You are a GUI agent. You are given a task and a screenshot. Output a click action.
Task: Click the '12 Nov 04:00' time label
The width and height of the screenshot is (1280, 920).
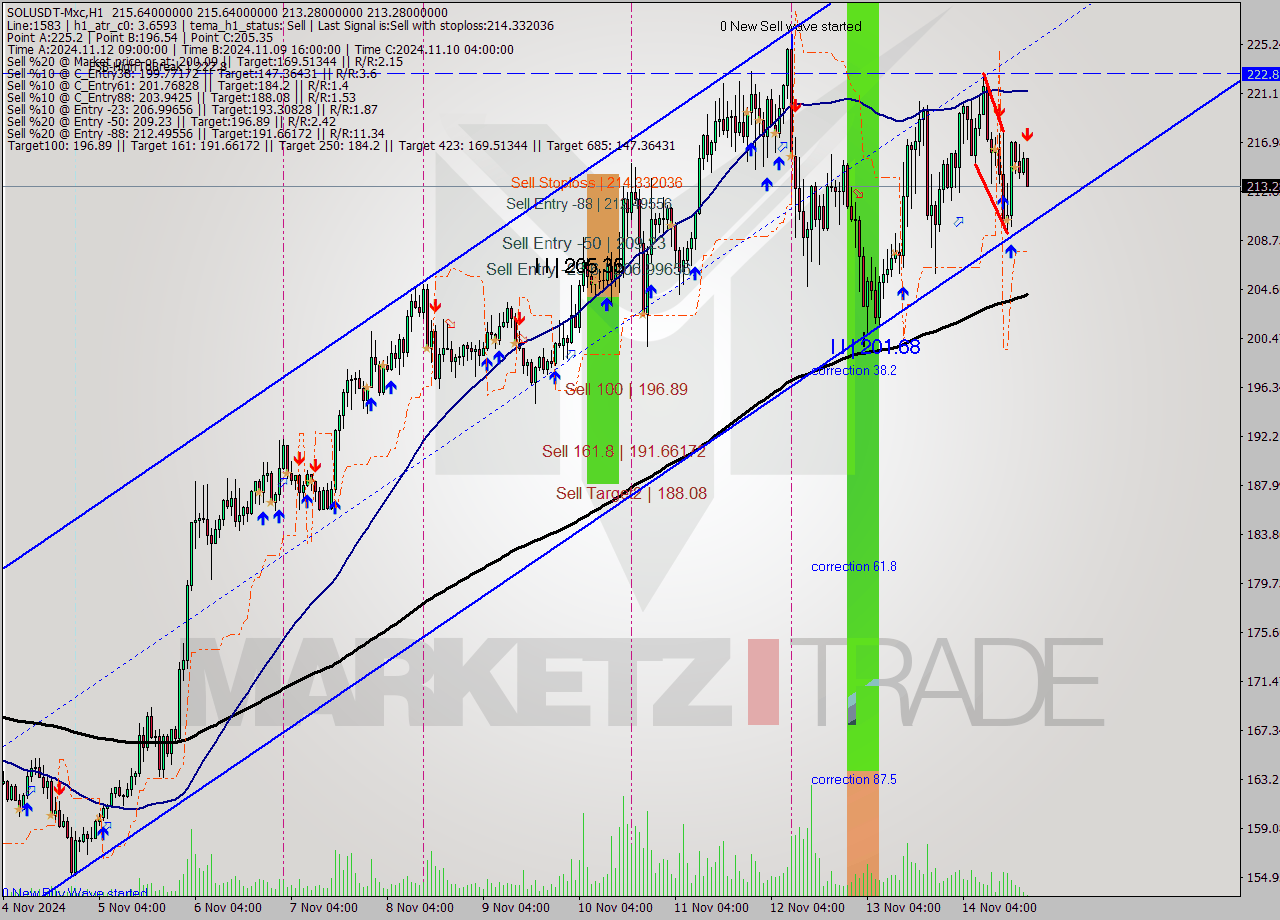[x=806, y=908]
